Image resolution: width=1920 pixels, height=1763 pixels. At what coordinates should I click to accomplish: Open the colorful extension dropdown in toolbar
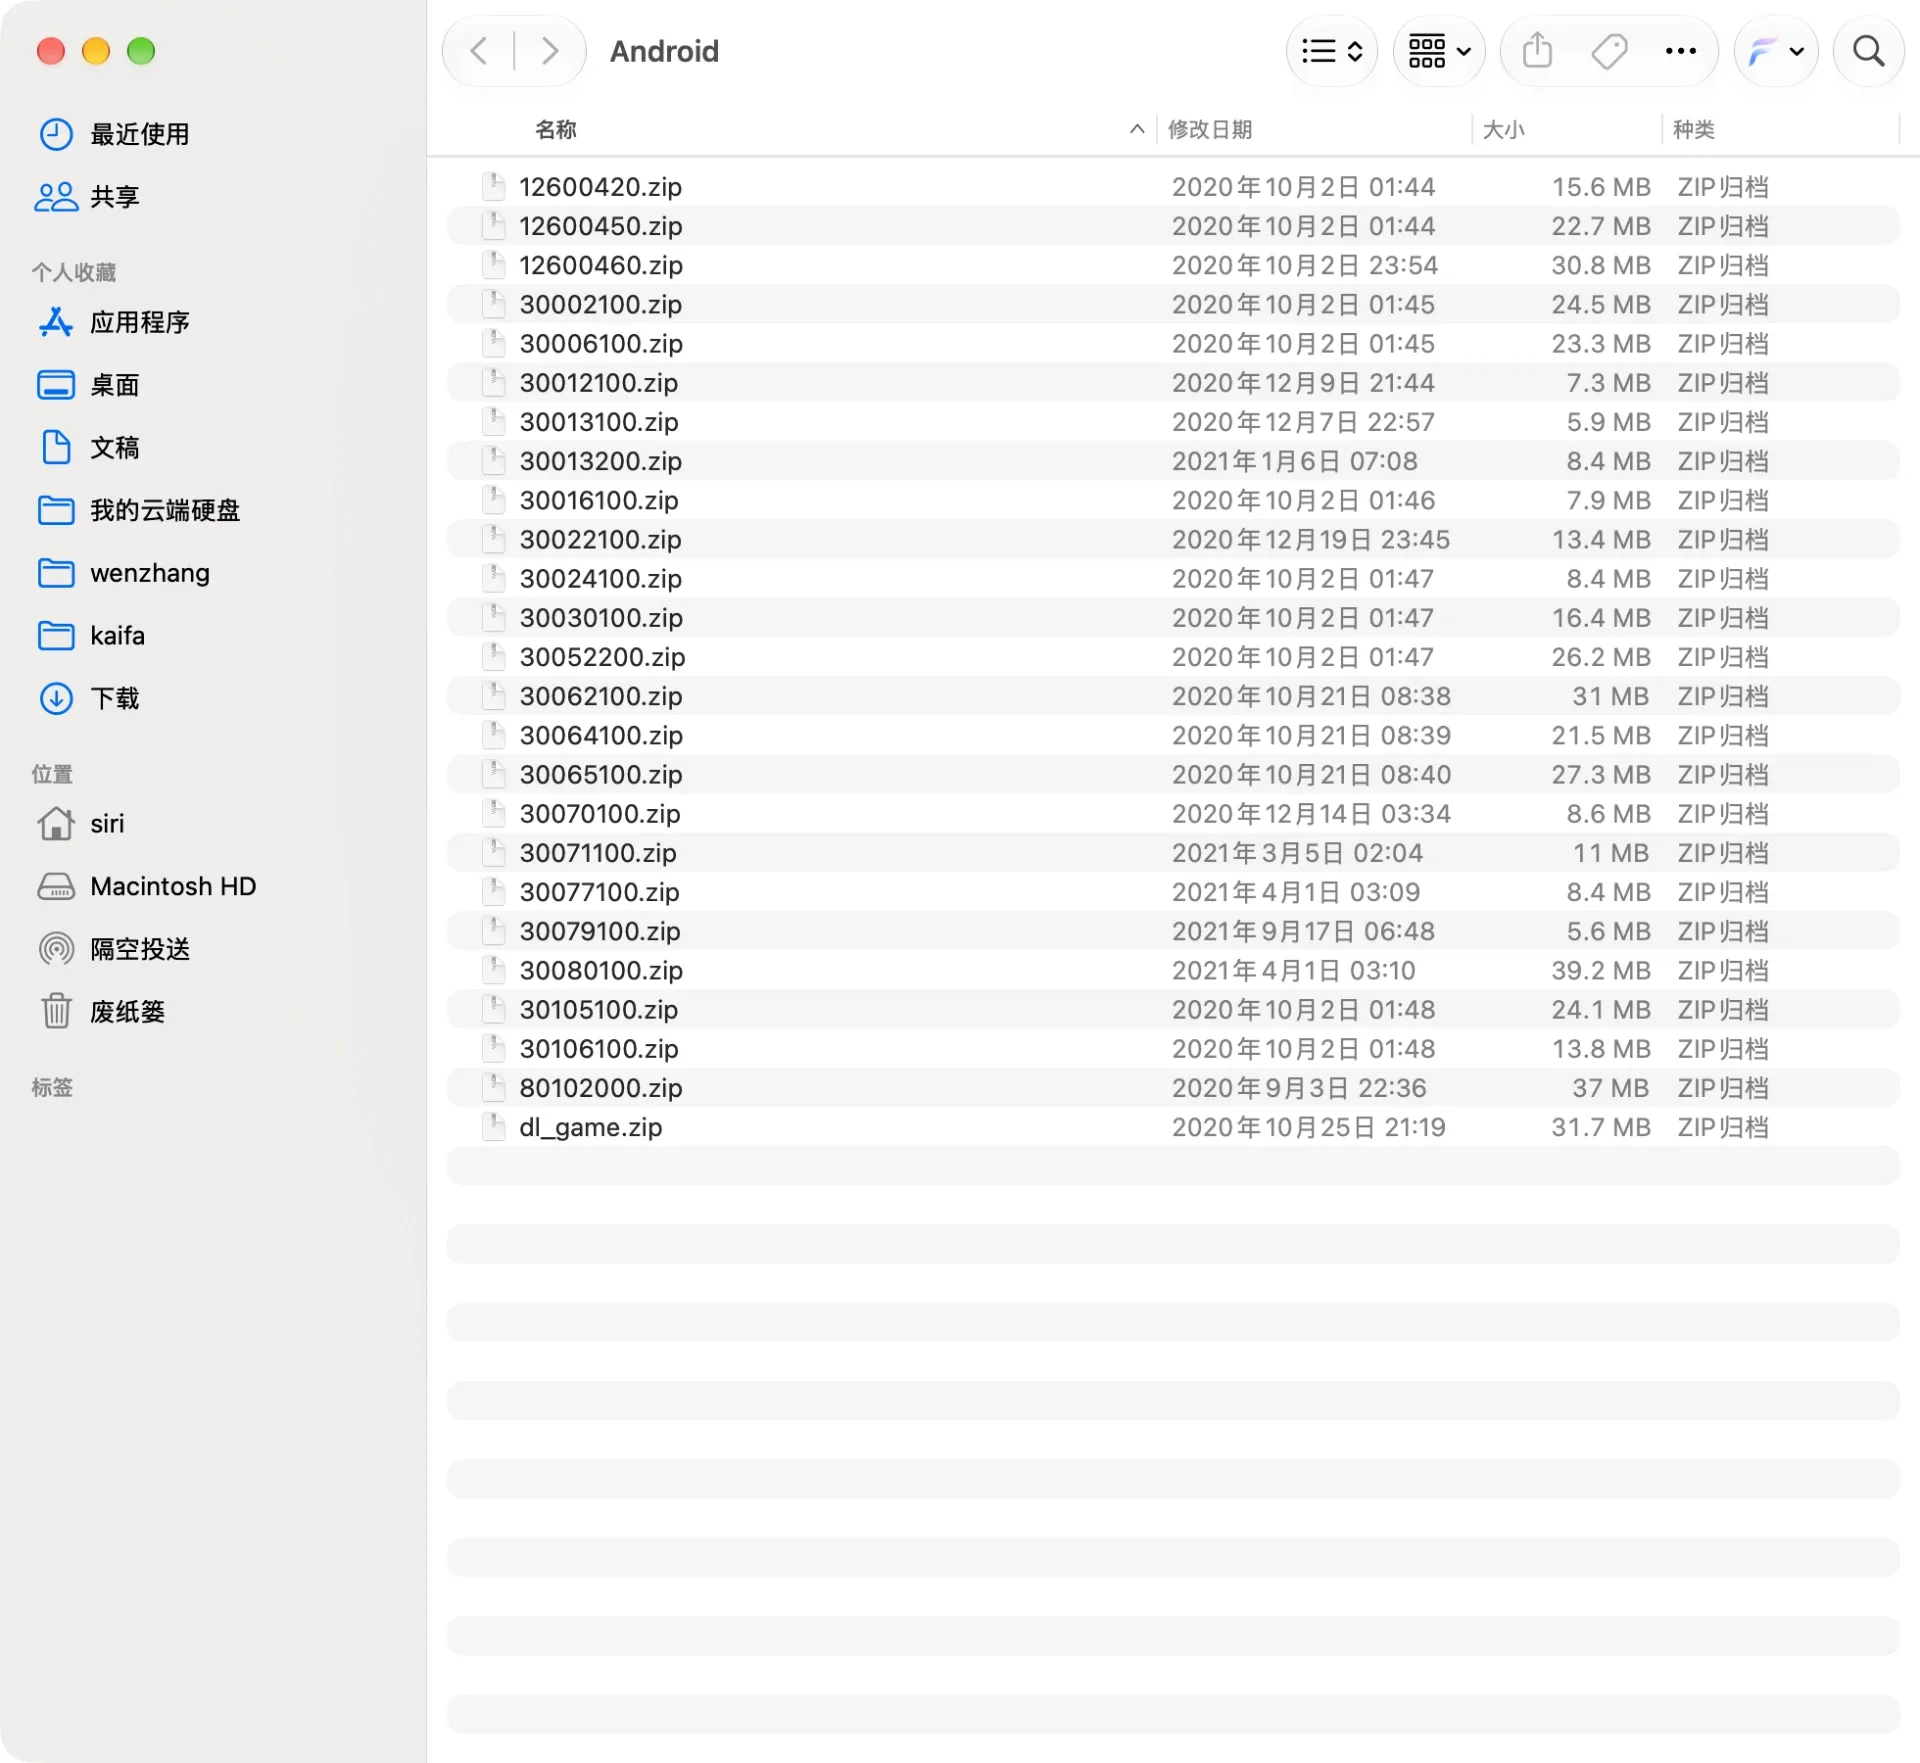pos(1776,51)
